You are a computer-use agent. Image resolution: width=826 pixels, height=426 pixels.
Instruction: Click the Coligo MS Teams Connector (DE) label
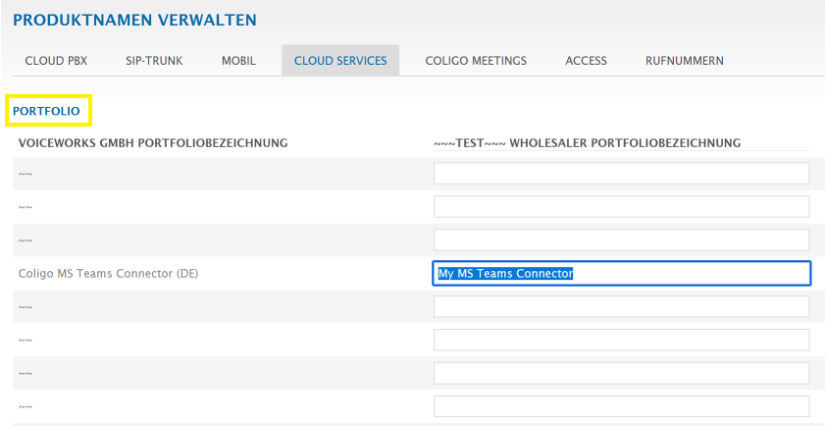coord(108,274)
